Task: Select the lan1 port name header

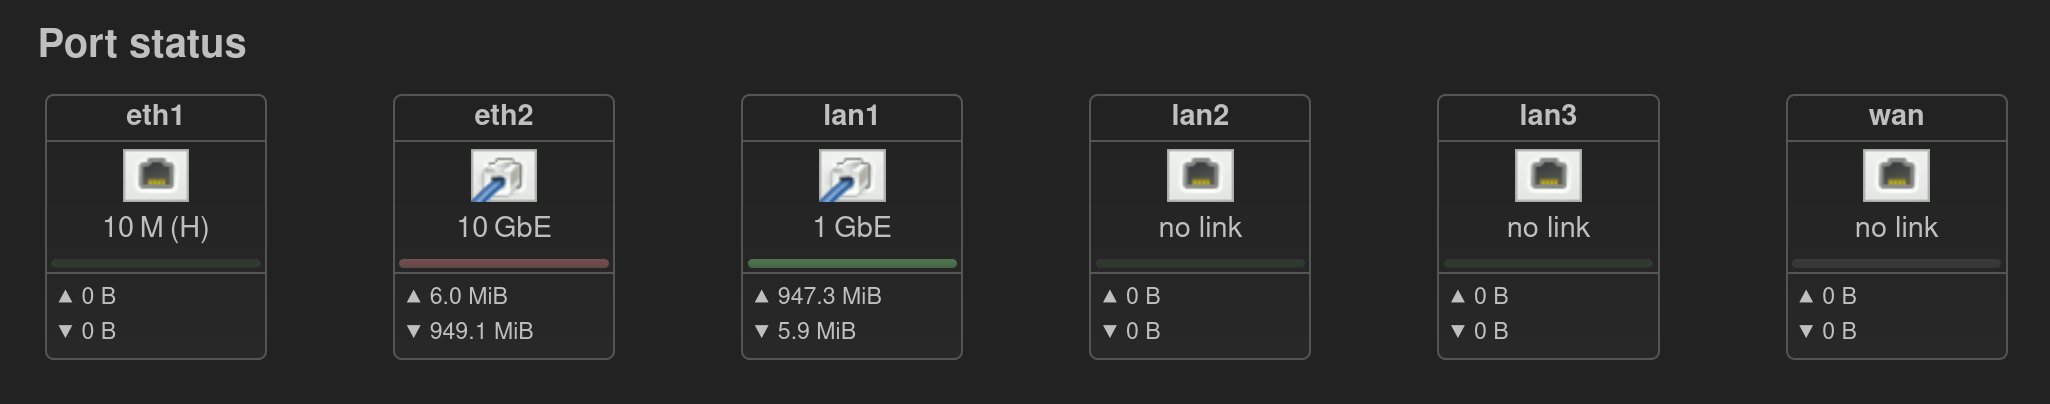Action: point(852,116)
